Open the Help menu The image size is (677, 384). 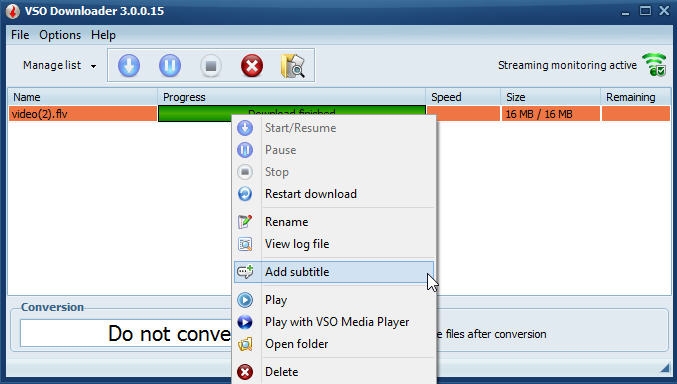(103, 35)
